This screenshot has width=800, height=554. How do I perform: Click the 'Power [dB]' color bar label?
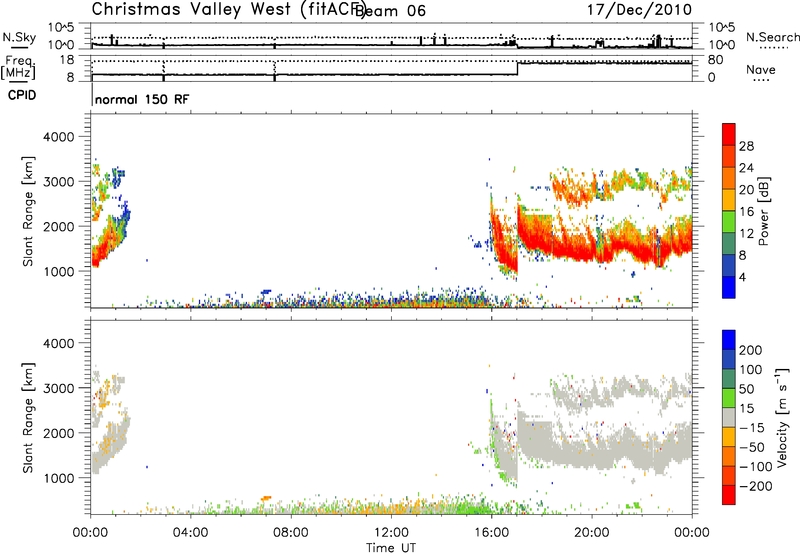[x=763, y=211]
